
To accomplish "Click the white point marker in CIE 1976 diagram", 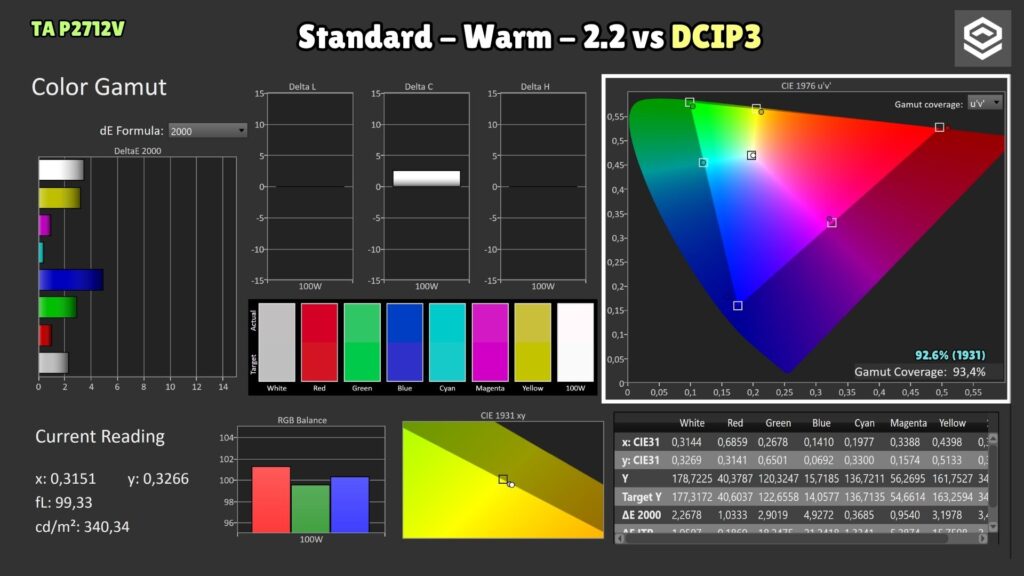I will [x=752, y=155].
